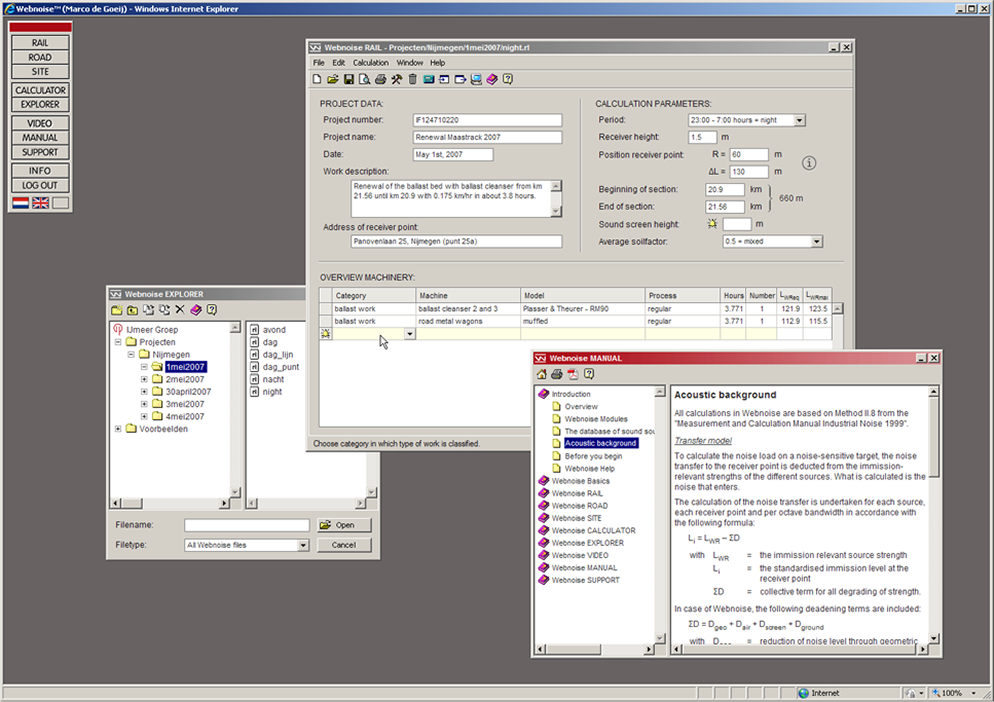Click info circle icon beside receiver position

pos(809,163)
